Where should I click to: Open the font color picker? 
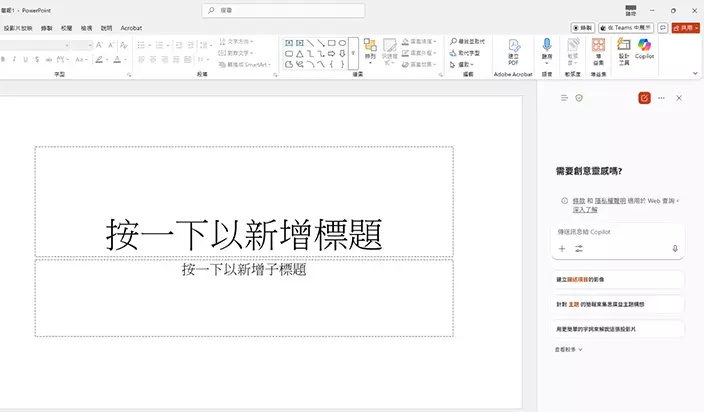pos(117,59)
